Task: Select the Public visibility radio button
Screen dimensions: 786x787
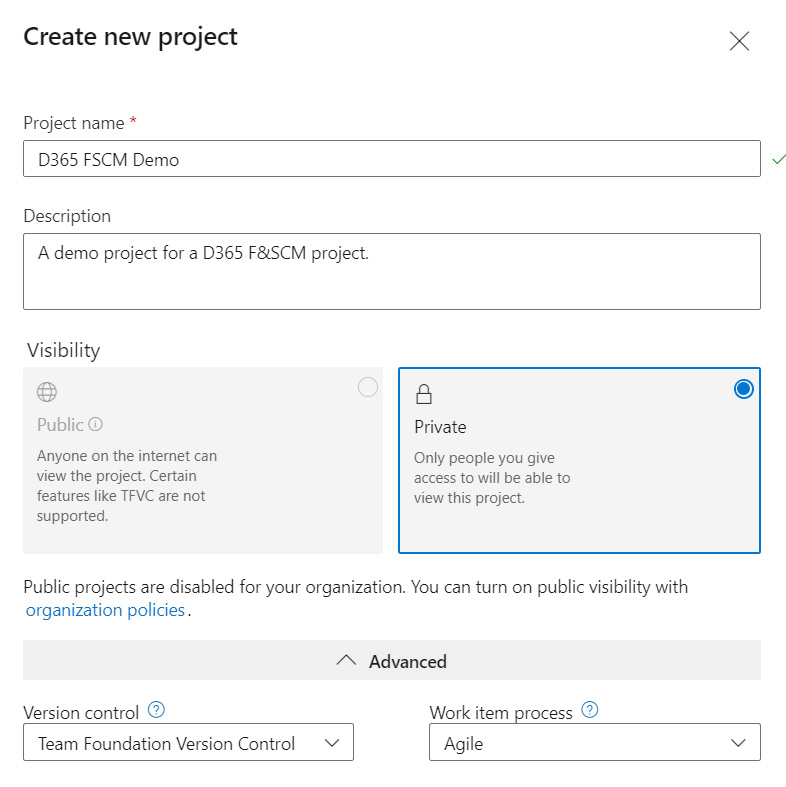Action: point(368,387)
